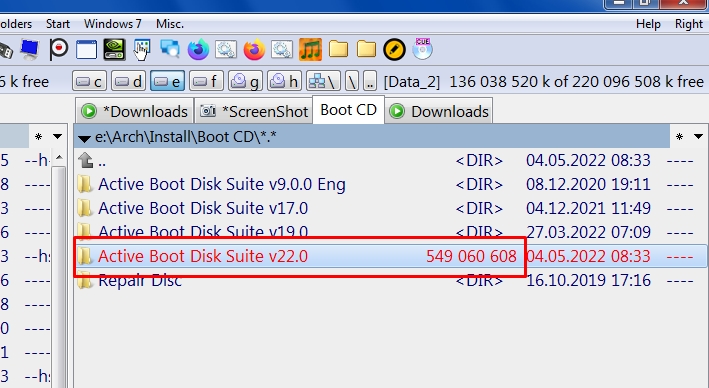Click left panel scrollbar up arrow

pos(59,158)
